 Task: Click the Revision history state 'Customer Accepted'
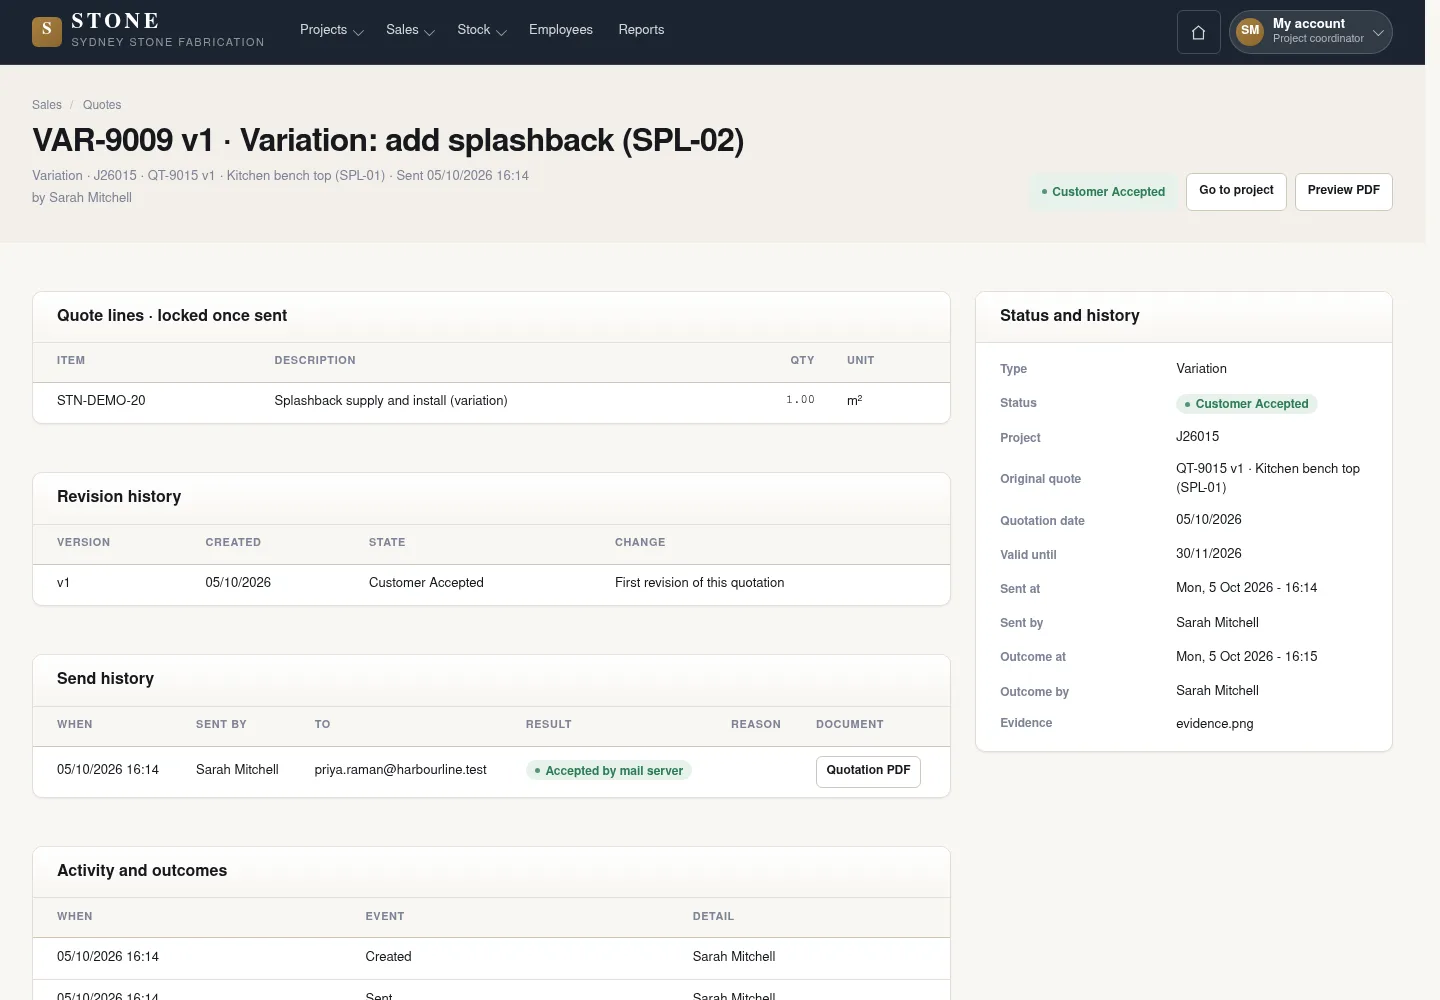click(x=426, y=583)
